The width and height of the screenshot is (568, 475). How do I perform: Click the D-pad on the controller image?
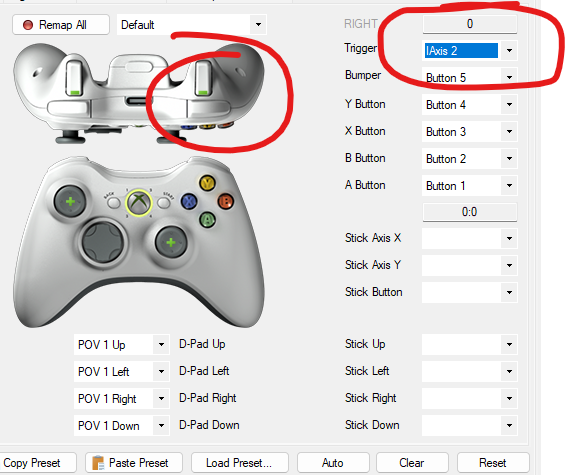coord(103,242)
